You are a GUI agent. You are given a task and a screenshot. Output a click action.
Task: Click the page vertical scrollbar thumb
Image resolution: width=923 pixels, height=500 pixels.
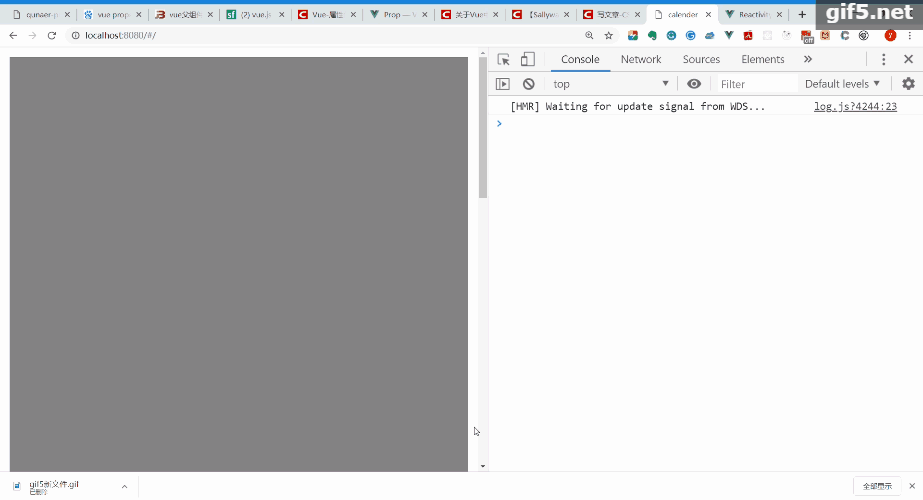tap(483, 128)
